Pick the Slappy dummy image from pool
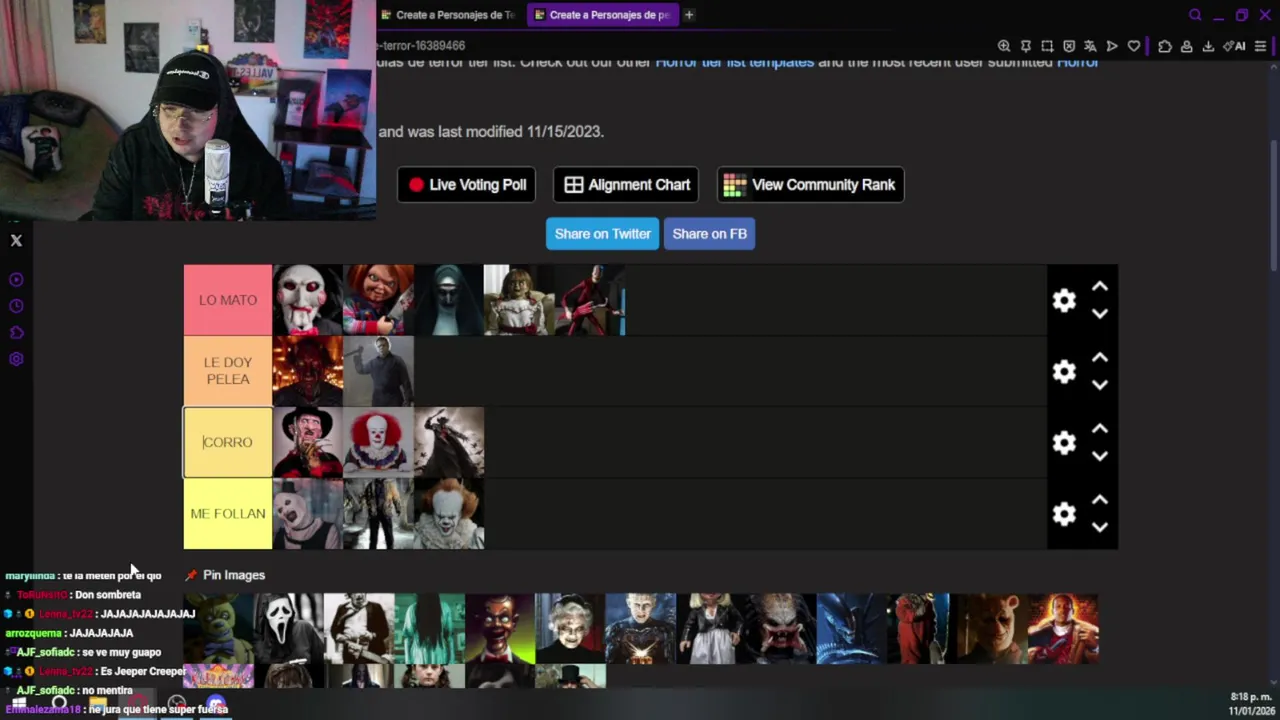The width and height of the screenshot is (1280, 720). [x=500, y=629]
